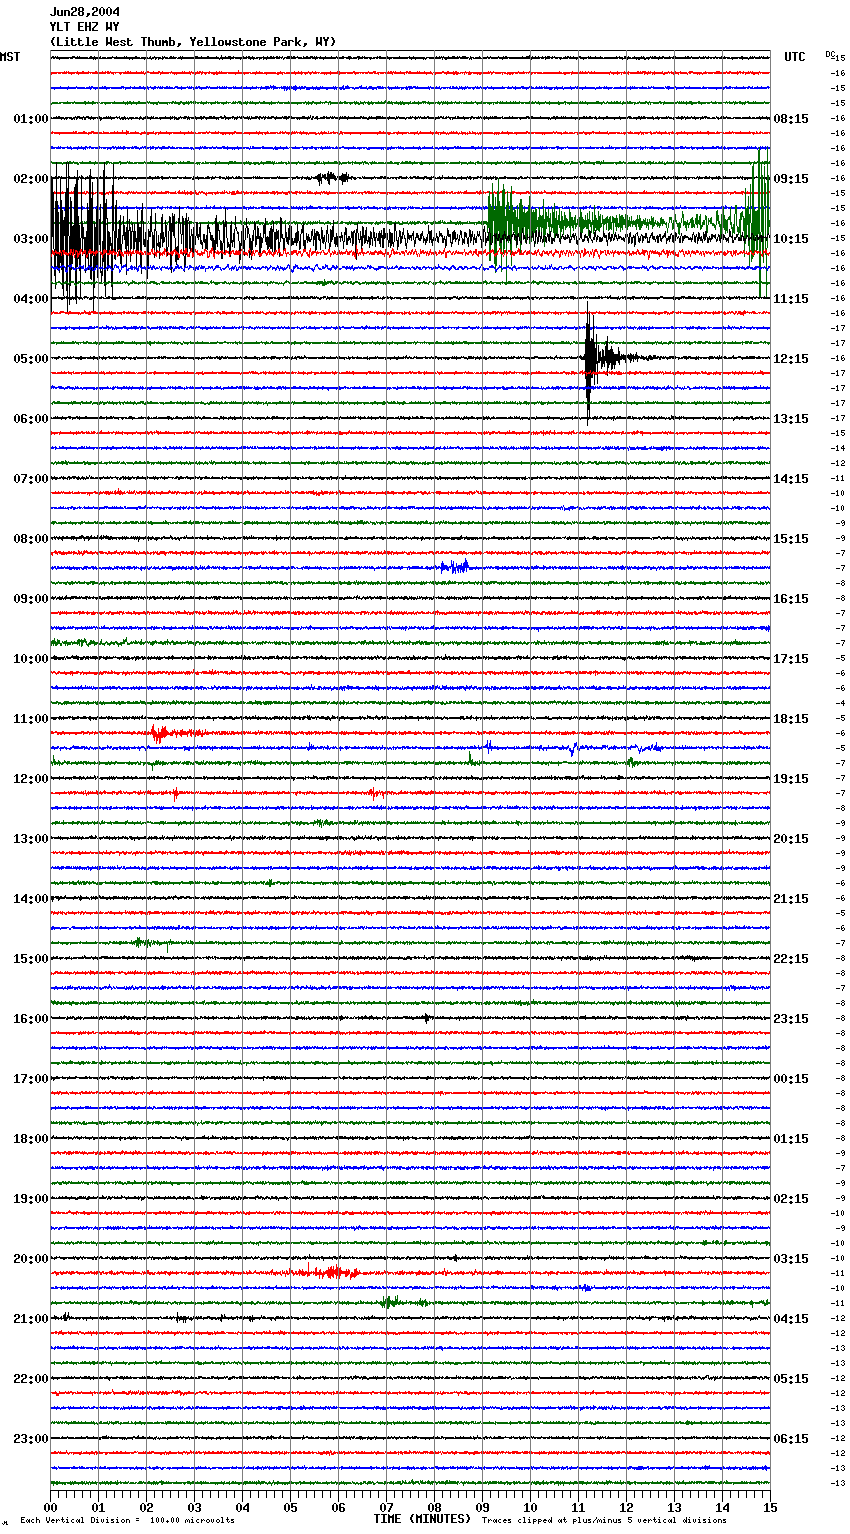Click the TIME (MINUTES) axis title
Image resolution: width=850 pixels, height=1534 pixels.
pyautogui.click(x=422, y=1519)
